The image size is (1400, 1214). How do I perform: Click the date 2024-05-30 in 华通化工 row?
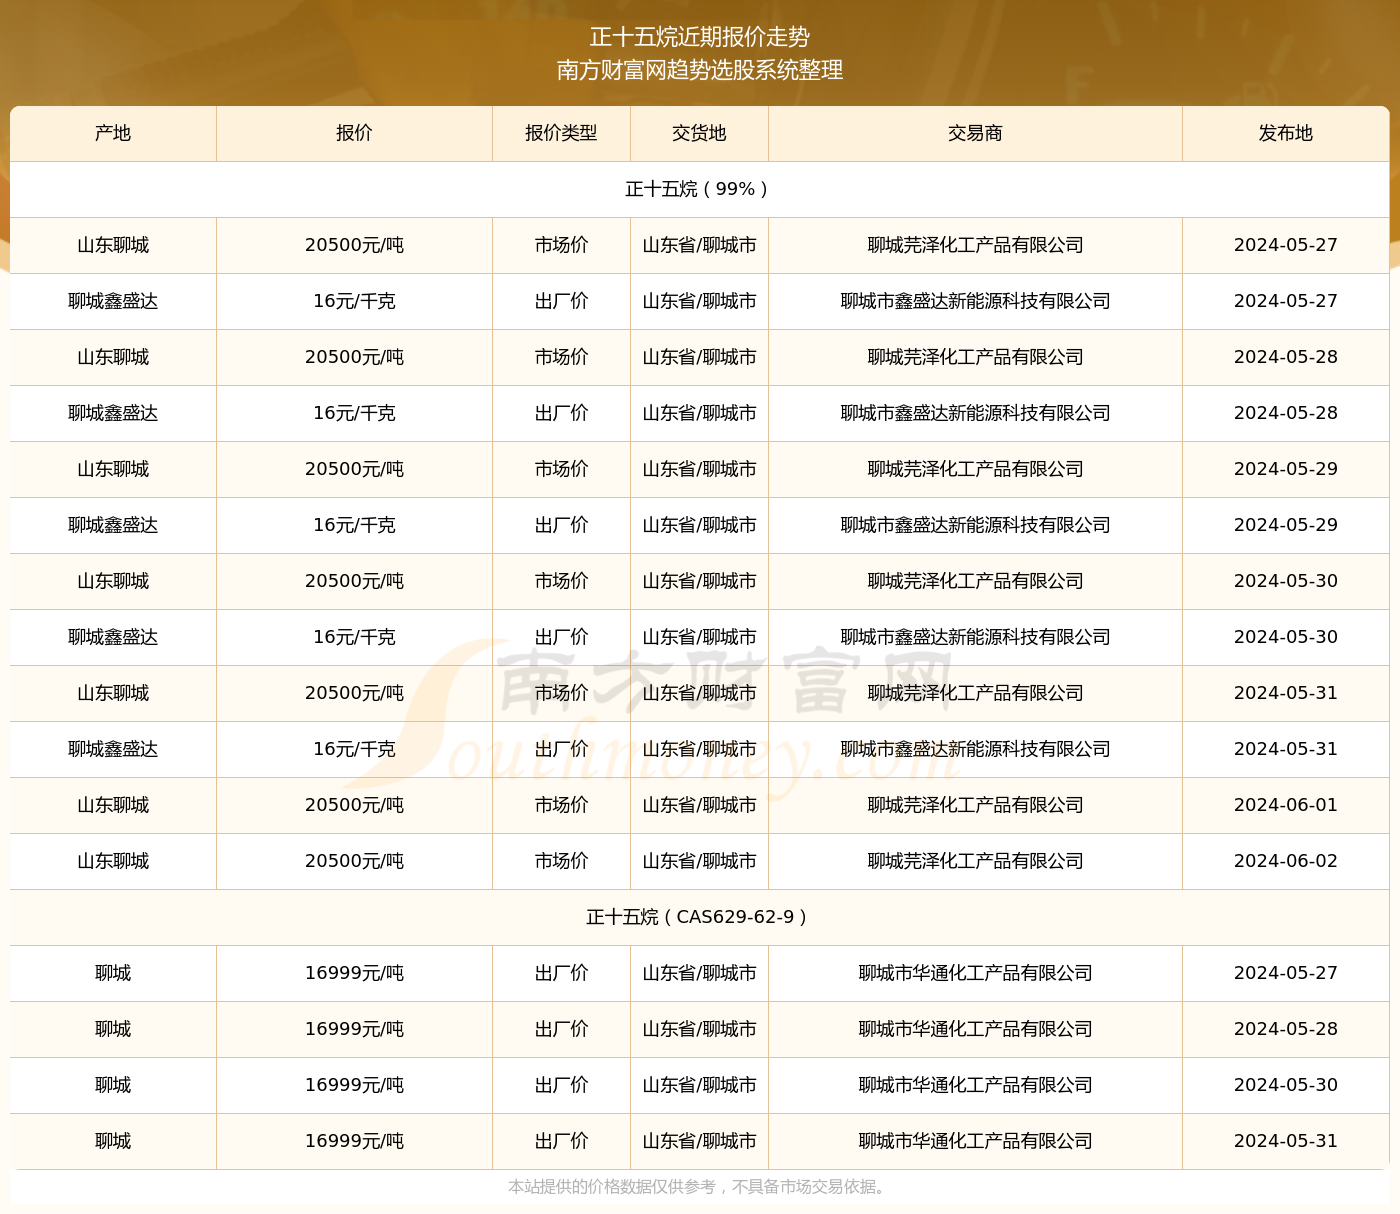click(1286, 1085)
